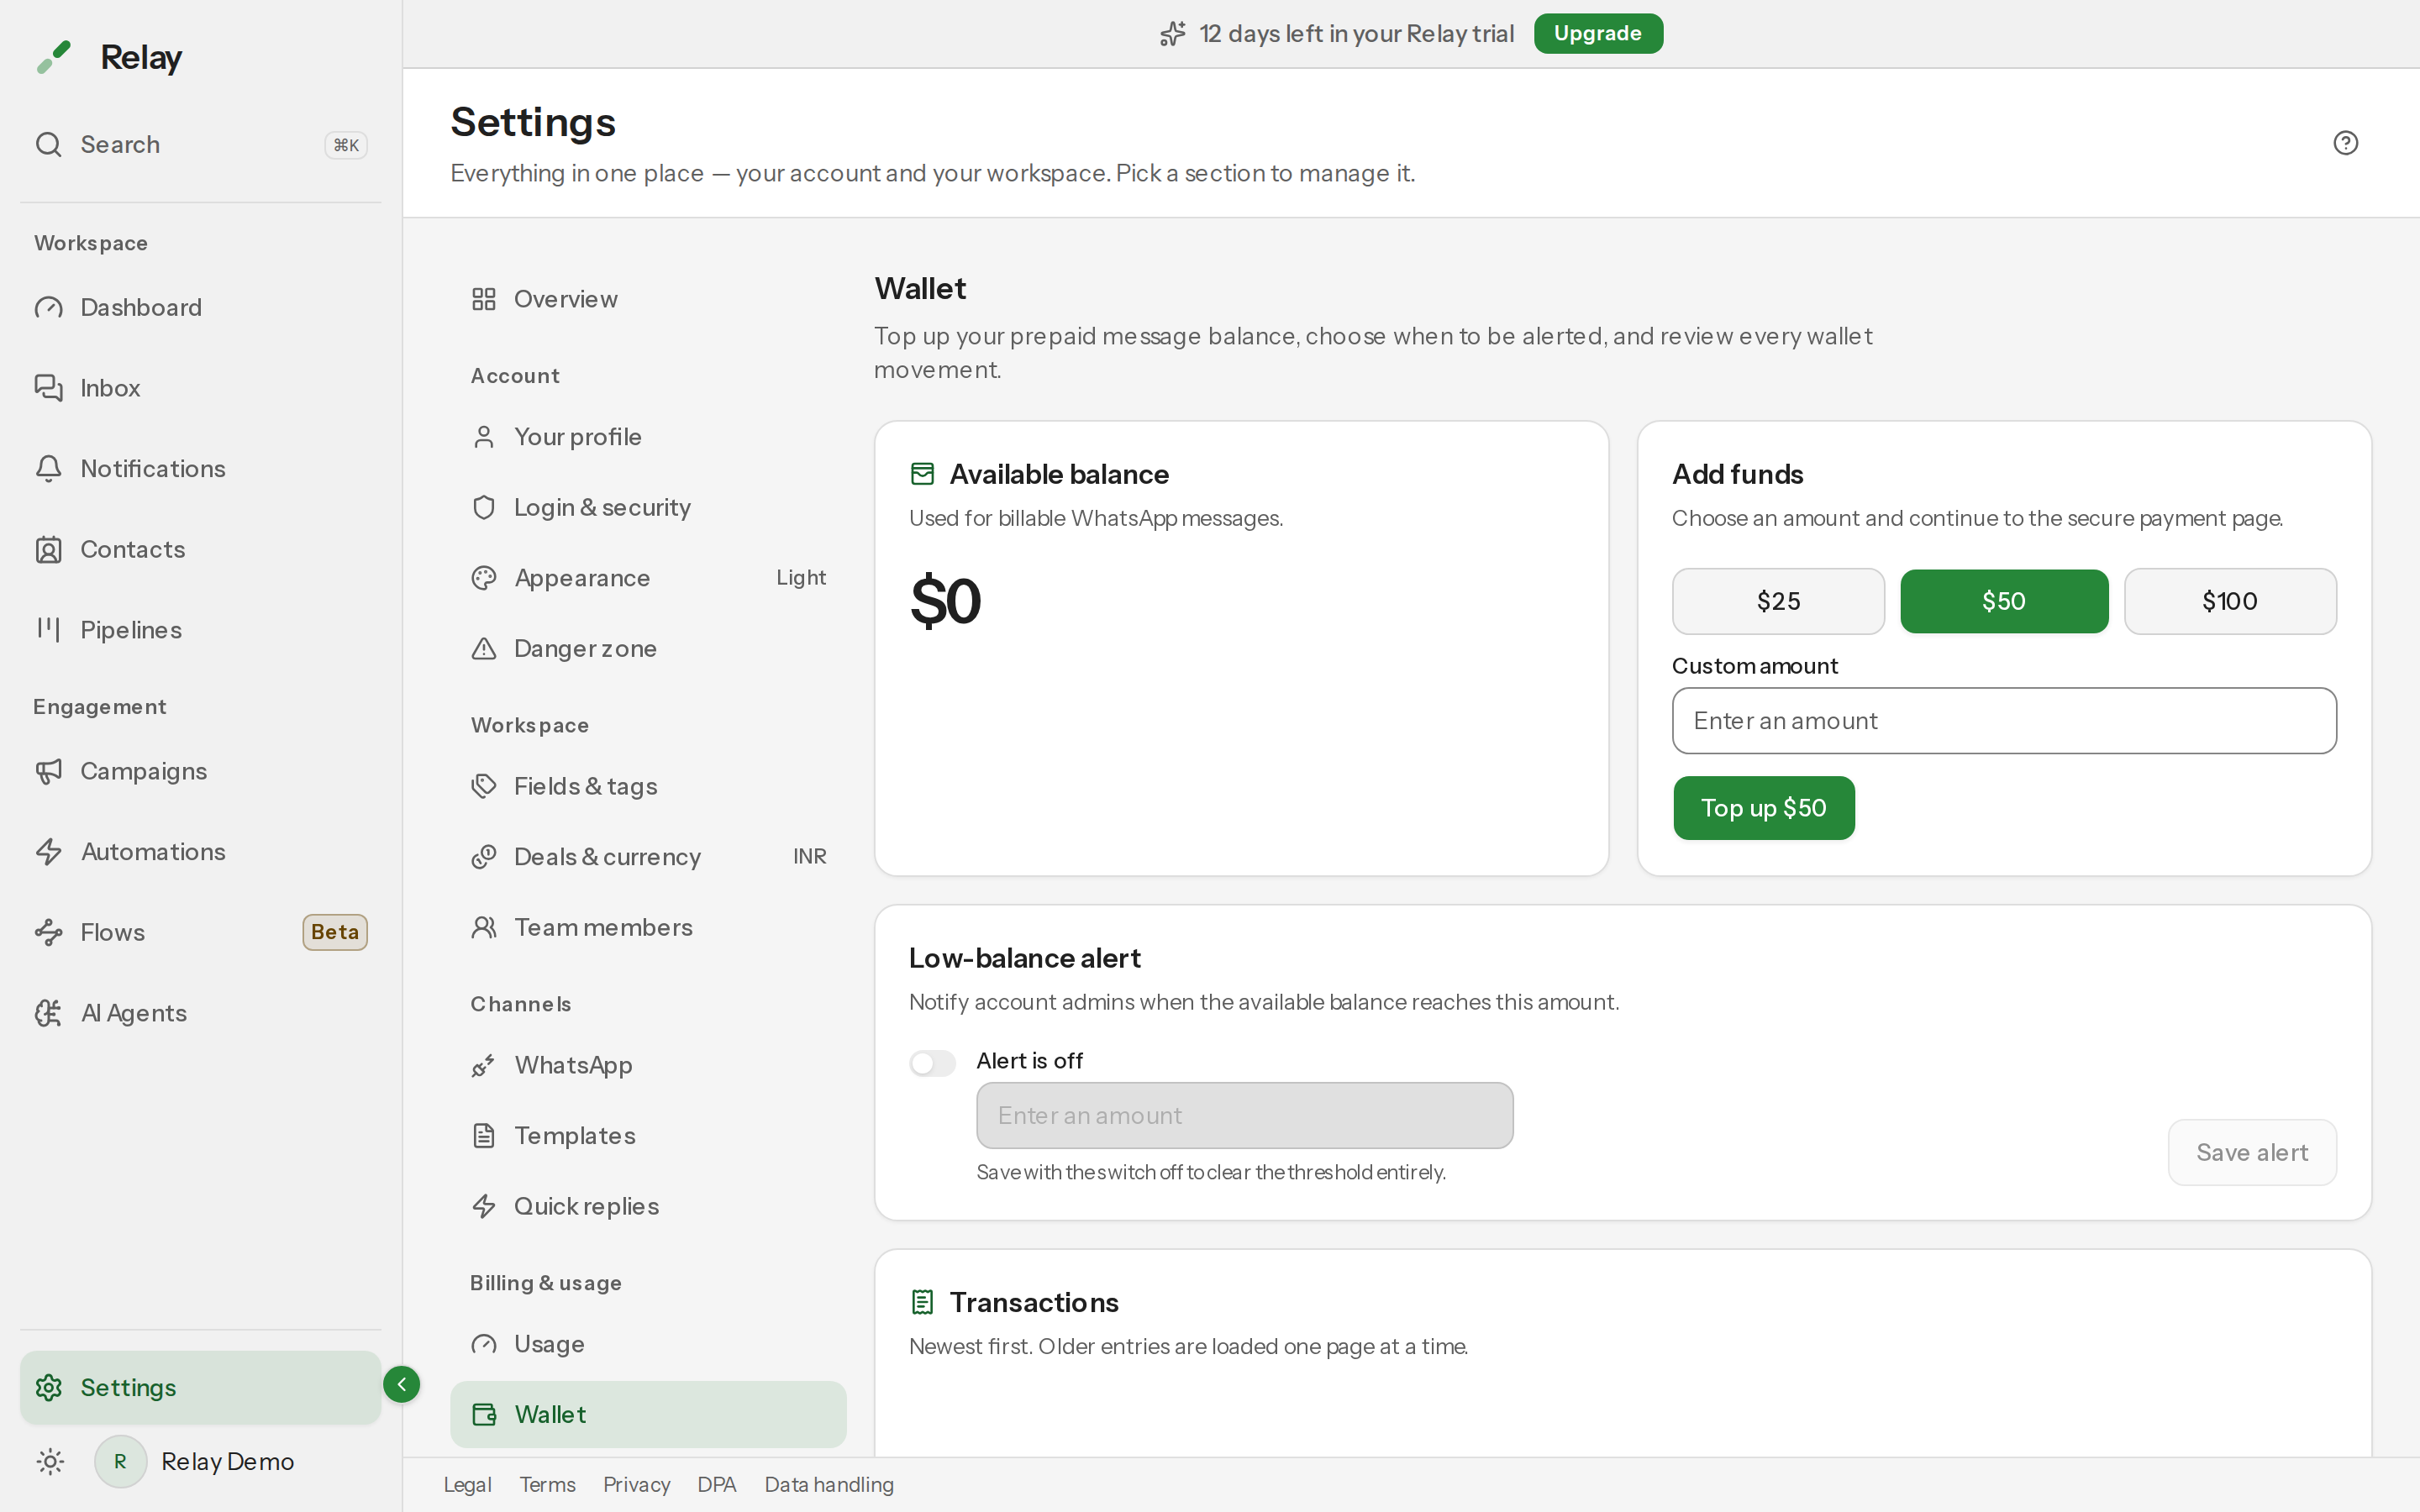Click the INR currency label
Image resolution: width=2420 pixels, height=1512 pixels.
[809, 856]
